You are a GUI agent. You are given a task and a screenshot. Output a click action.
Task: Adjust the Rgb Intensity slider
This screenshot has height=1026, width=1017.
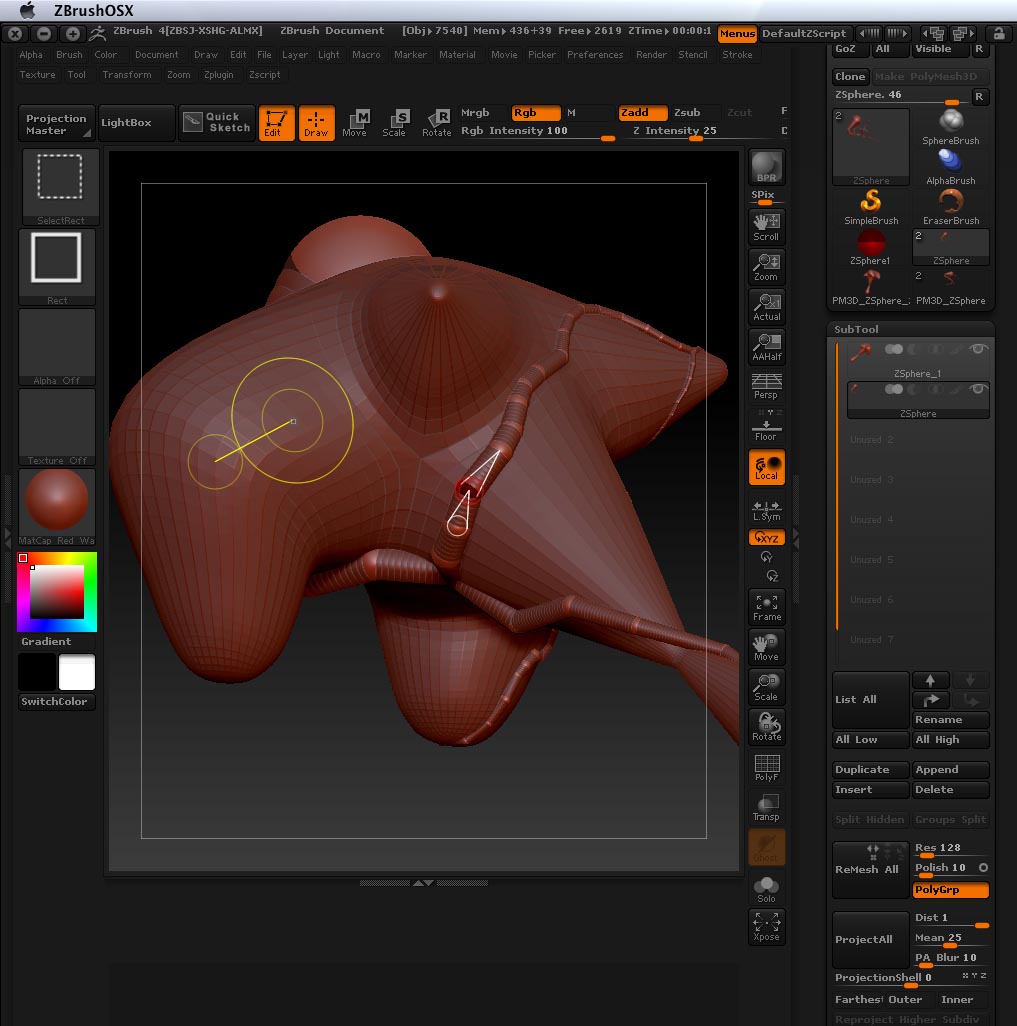coord(537,131)
